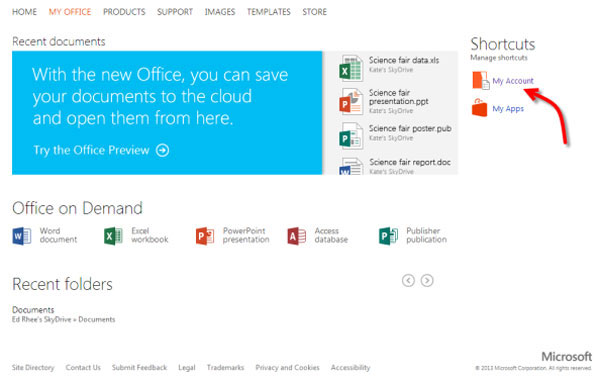Viewport: 600px width, 380px height.
Task: Open the HOME navigation item
Action: [24, 12]
